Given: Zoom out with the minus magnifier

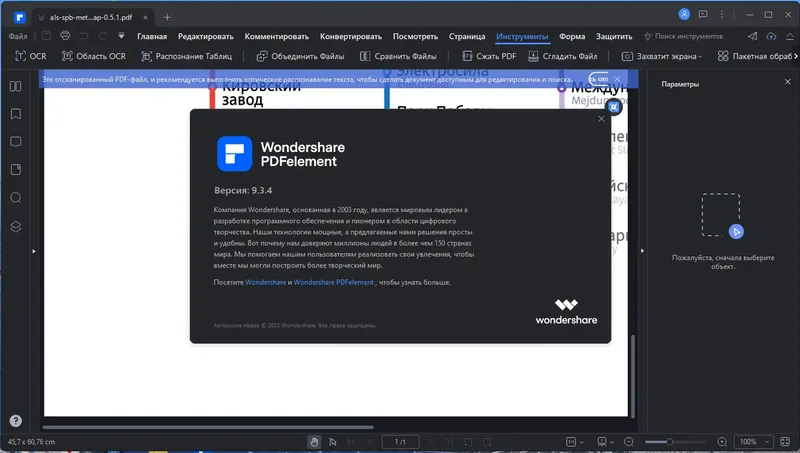Looking at the screenshot, I should click(x=629, y=442).
